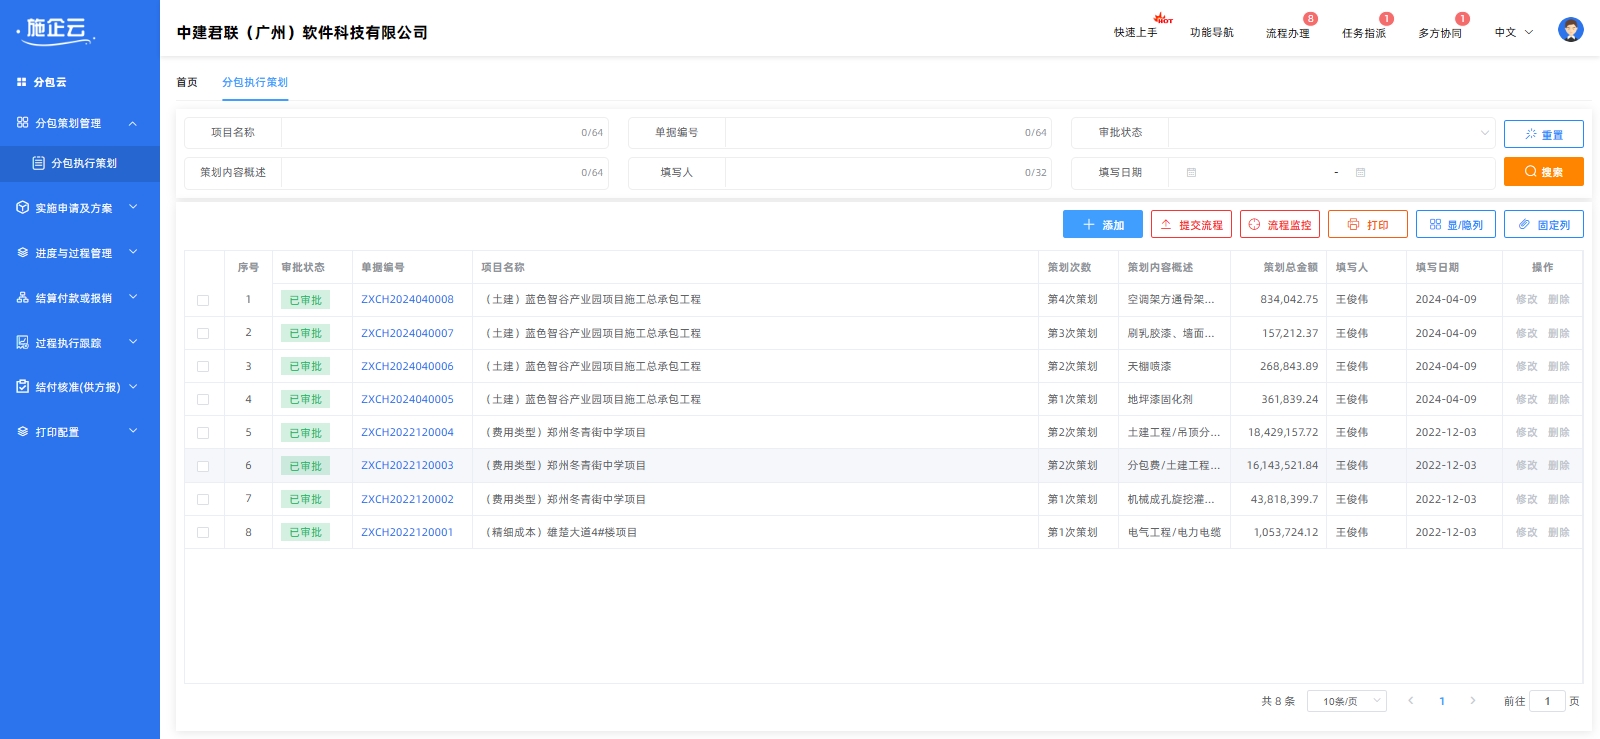Check the checkbox for row 1

[203, 300]
